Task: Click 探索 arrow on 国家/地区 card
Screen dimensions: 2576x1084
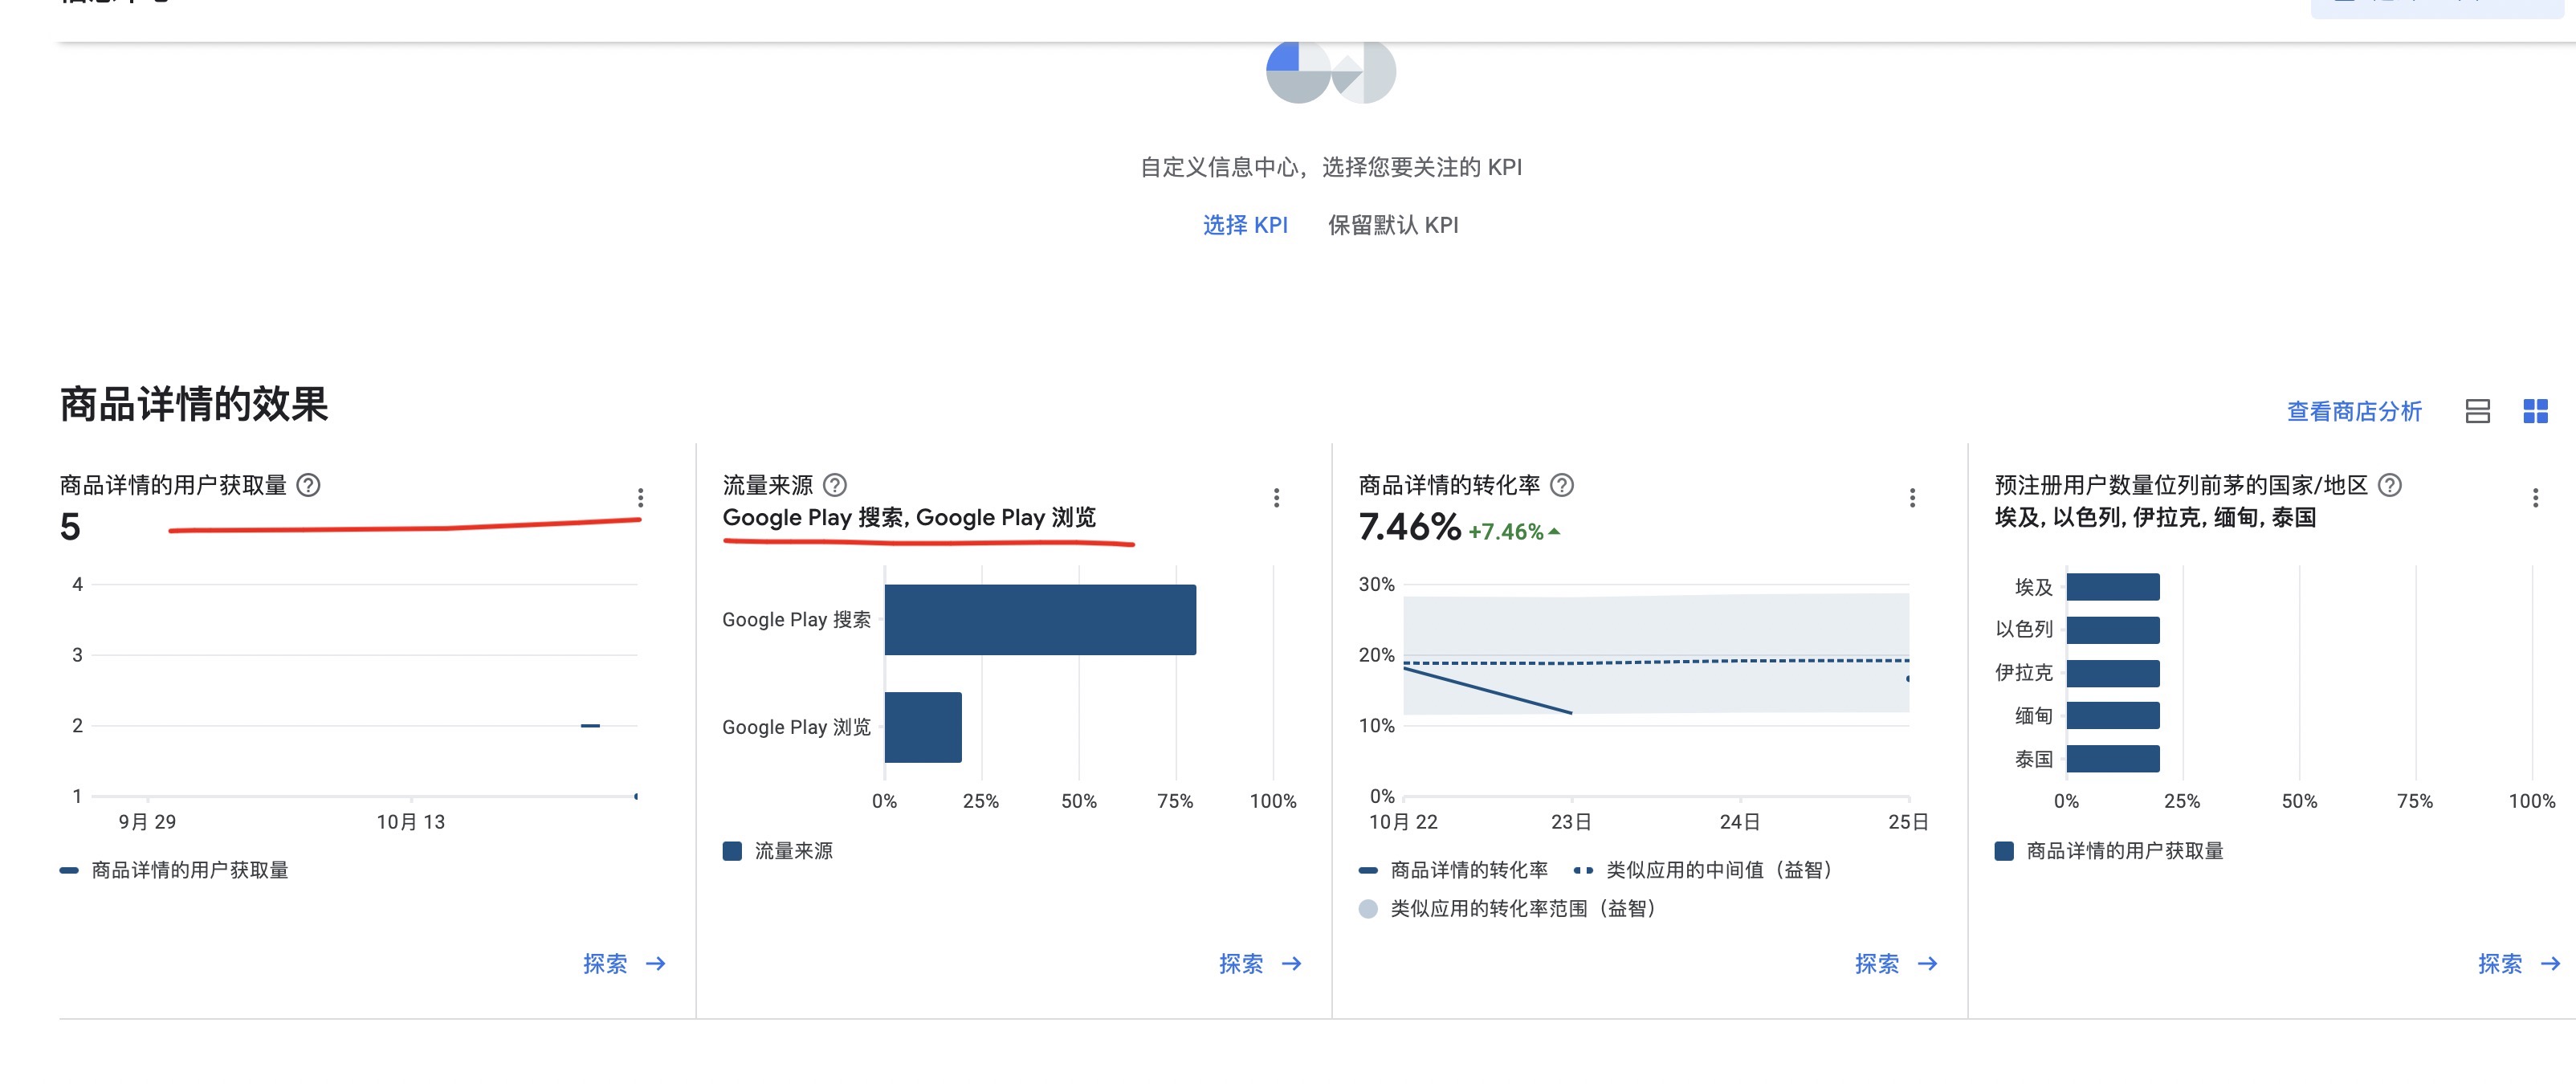Action: tap(2550, 964)
